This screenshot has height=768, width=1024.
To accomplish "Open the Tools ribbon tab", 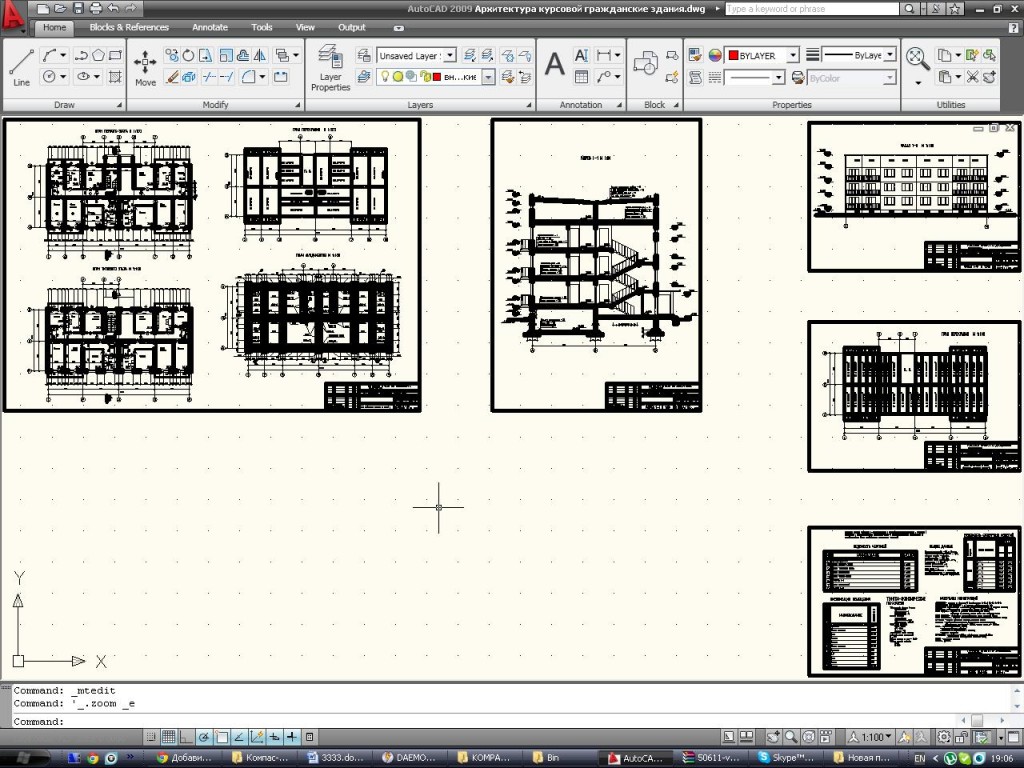I will coord(261,27).
